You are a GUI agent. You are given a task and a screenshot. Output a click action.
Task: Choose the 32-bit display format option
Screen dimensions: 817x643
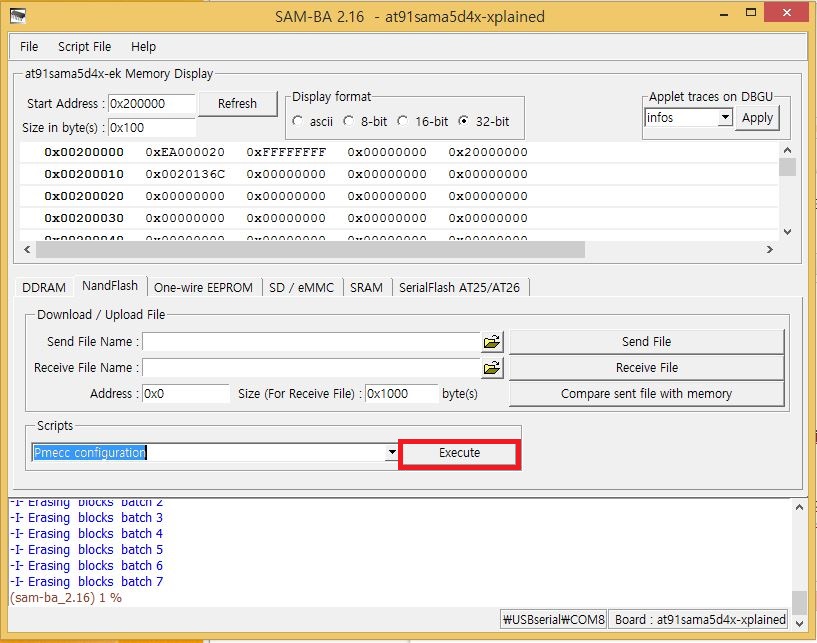click(x=463, y=122)
